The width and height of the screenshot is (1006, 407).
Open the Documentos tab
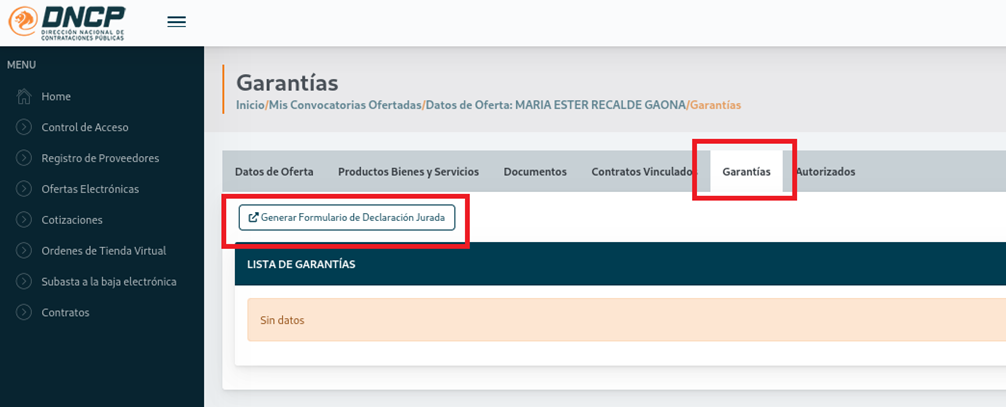535,172
